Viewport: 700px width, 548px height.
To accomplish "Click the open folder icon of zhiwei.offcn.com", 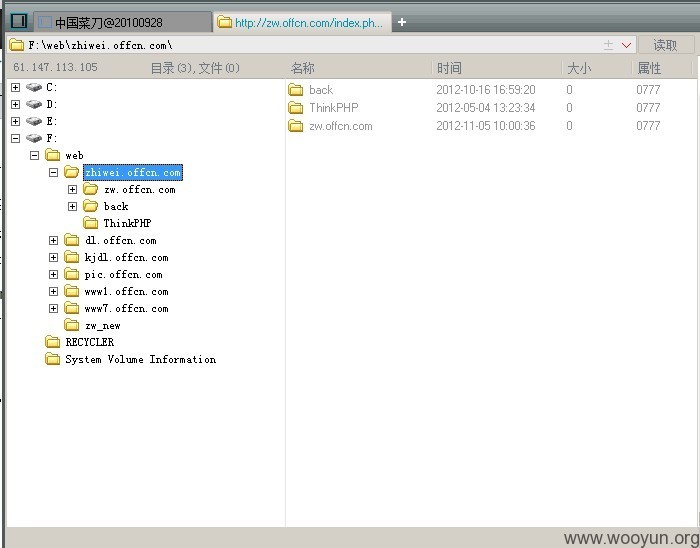I will (x=71, y=172).
